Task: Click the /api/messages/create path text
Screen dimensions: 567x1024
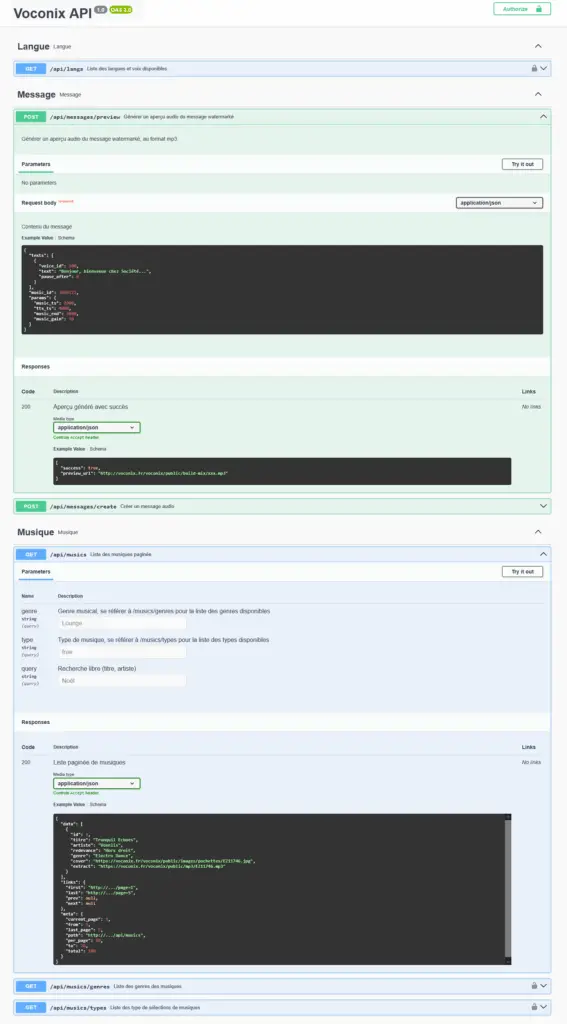Action: (x=83, y=506)
